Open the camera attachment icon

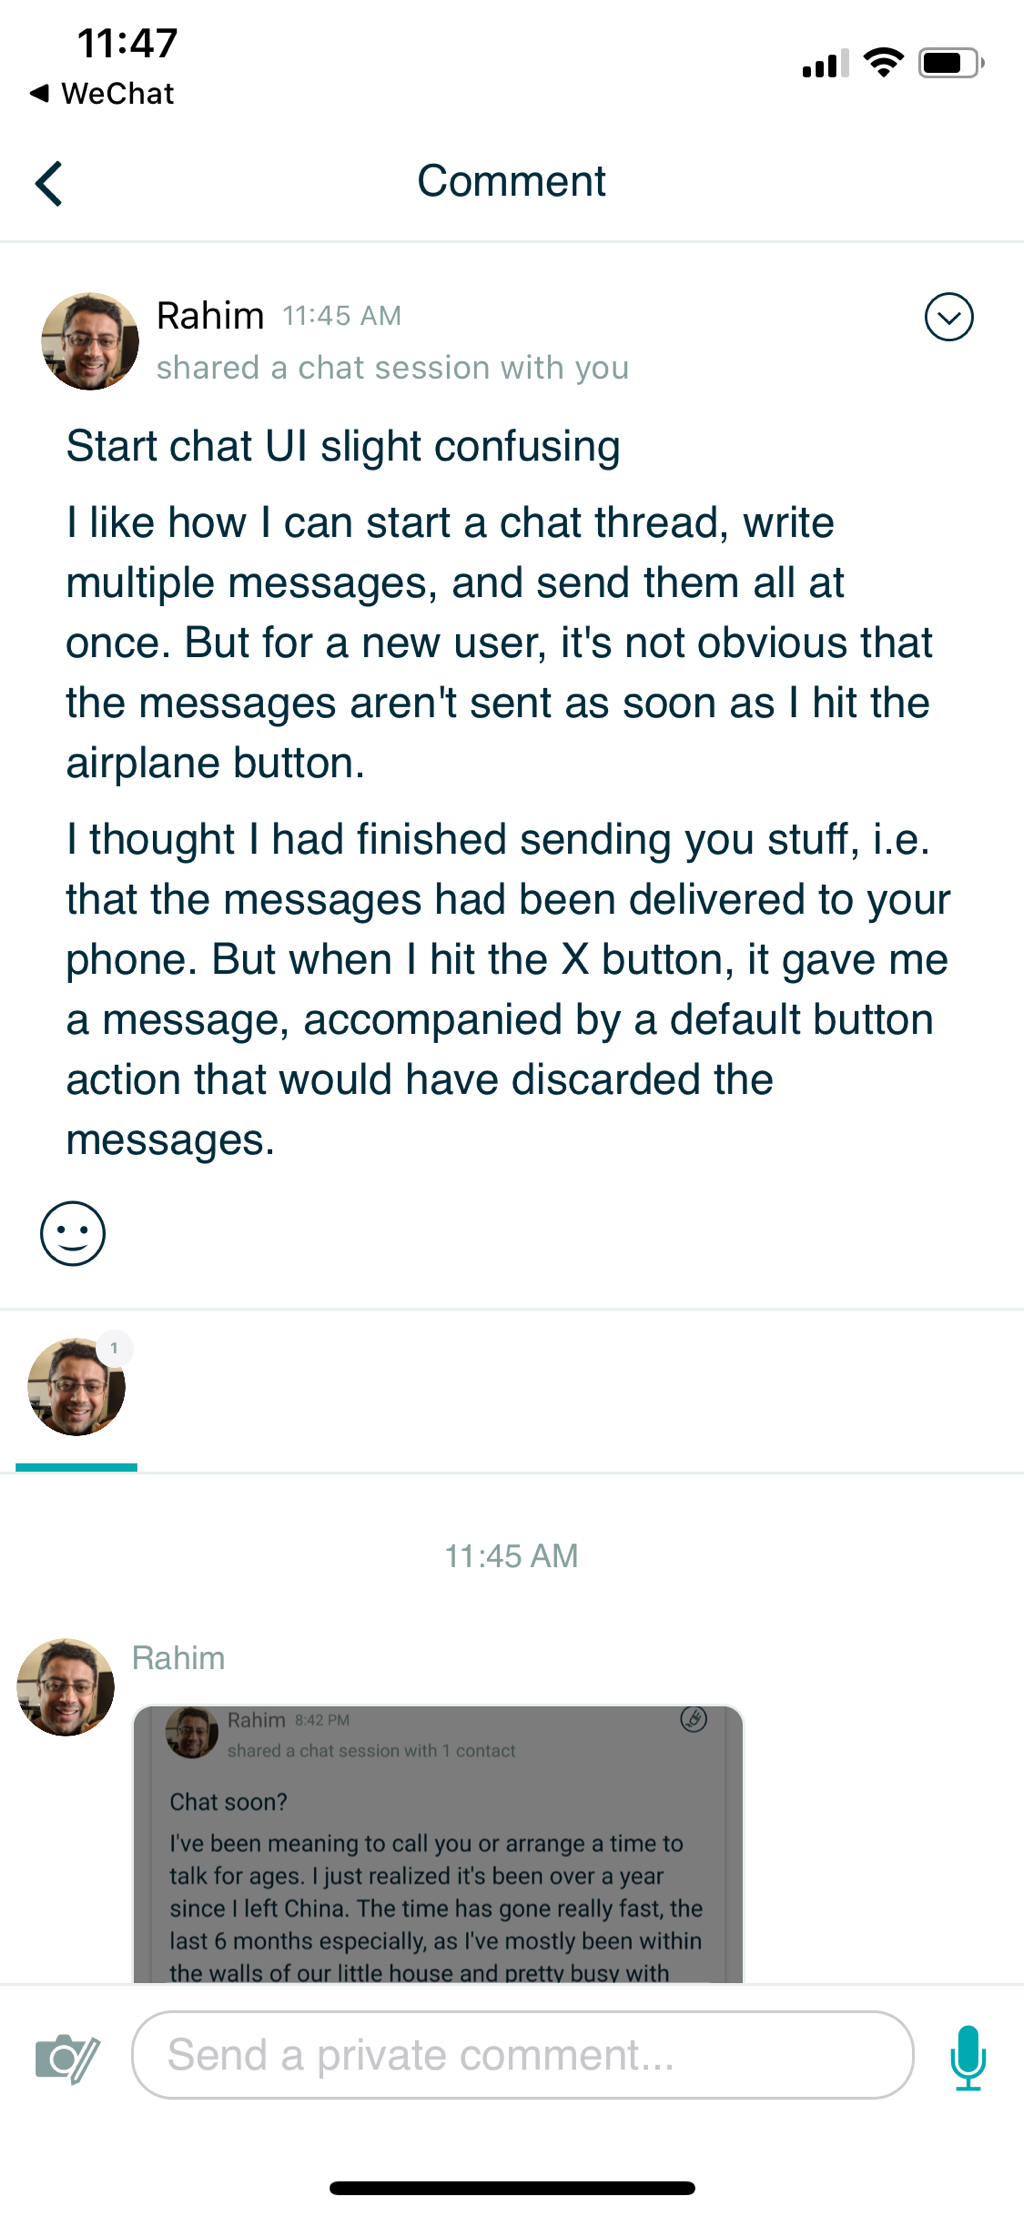coord(67,2056)
